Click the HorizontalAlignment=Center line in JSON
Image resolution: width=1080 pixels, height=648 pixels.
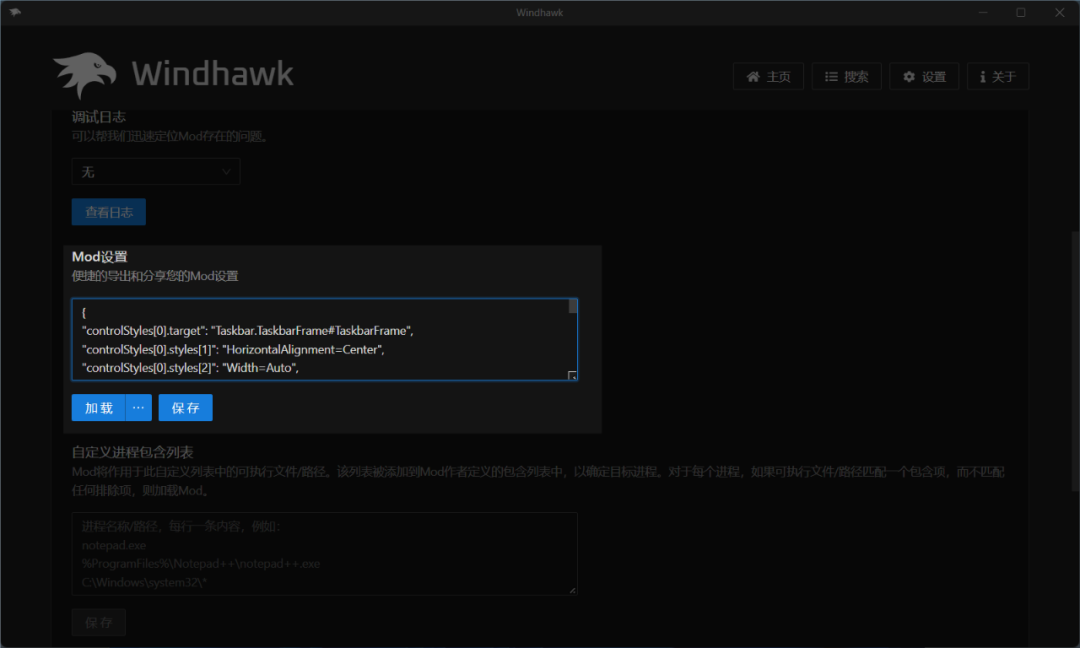[x=233, y=349]
